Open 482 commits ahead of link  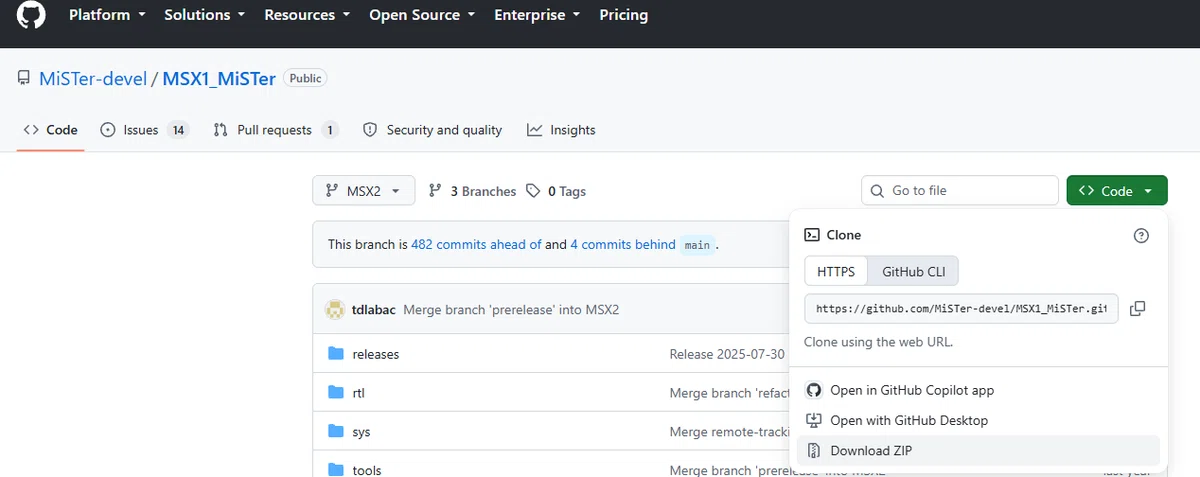(x=476, y=244)
